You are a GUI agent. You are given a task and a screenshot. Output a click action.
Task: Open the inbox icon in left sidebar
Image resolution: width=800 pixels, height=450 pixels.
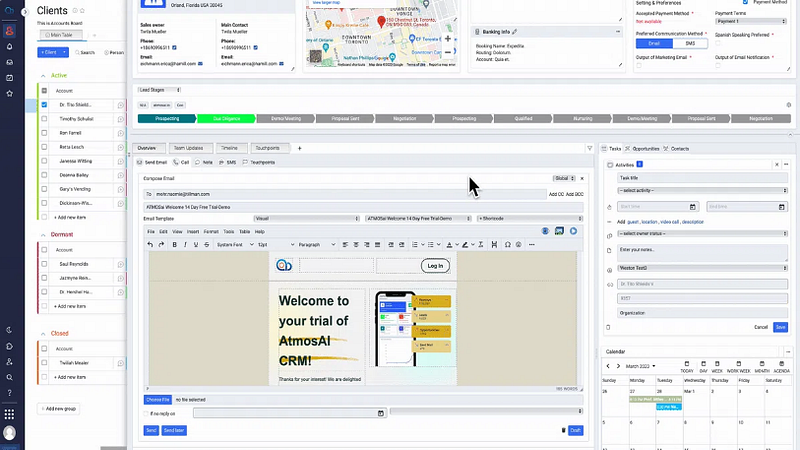[x=9, y=62]
